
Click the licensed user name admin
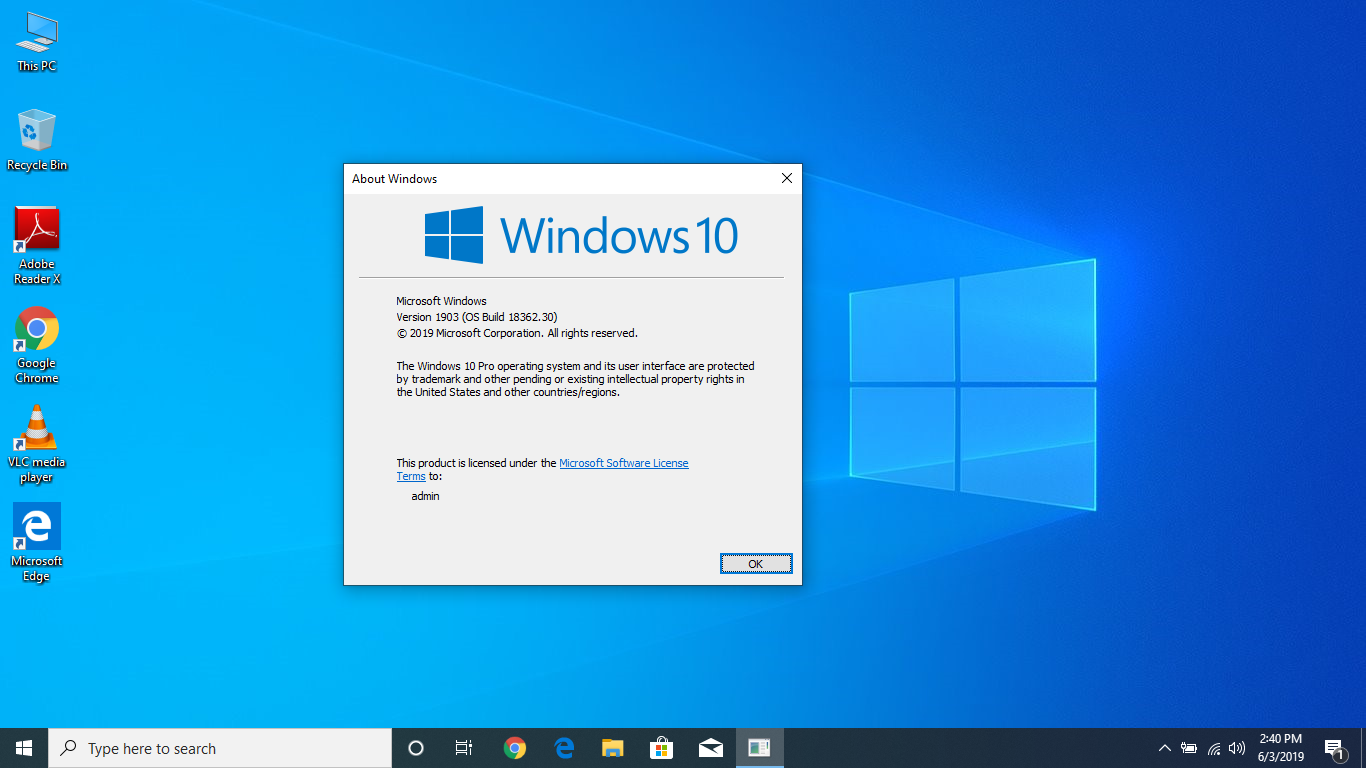pyautogui.click(x=425, y=496)
